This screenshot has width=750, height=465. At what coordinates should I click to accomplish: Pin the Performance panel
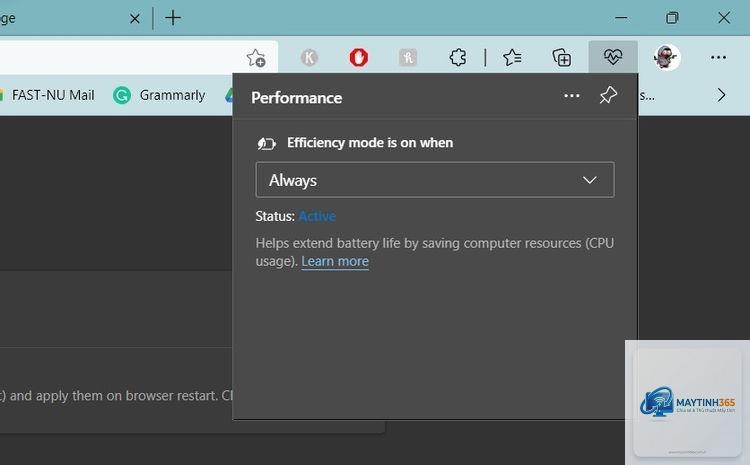(608, 95)
